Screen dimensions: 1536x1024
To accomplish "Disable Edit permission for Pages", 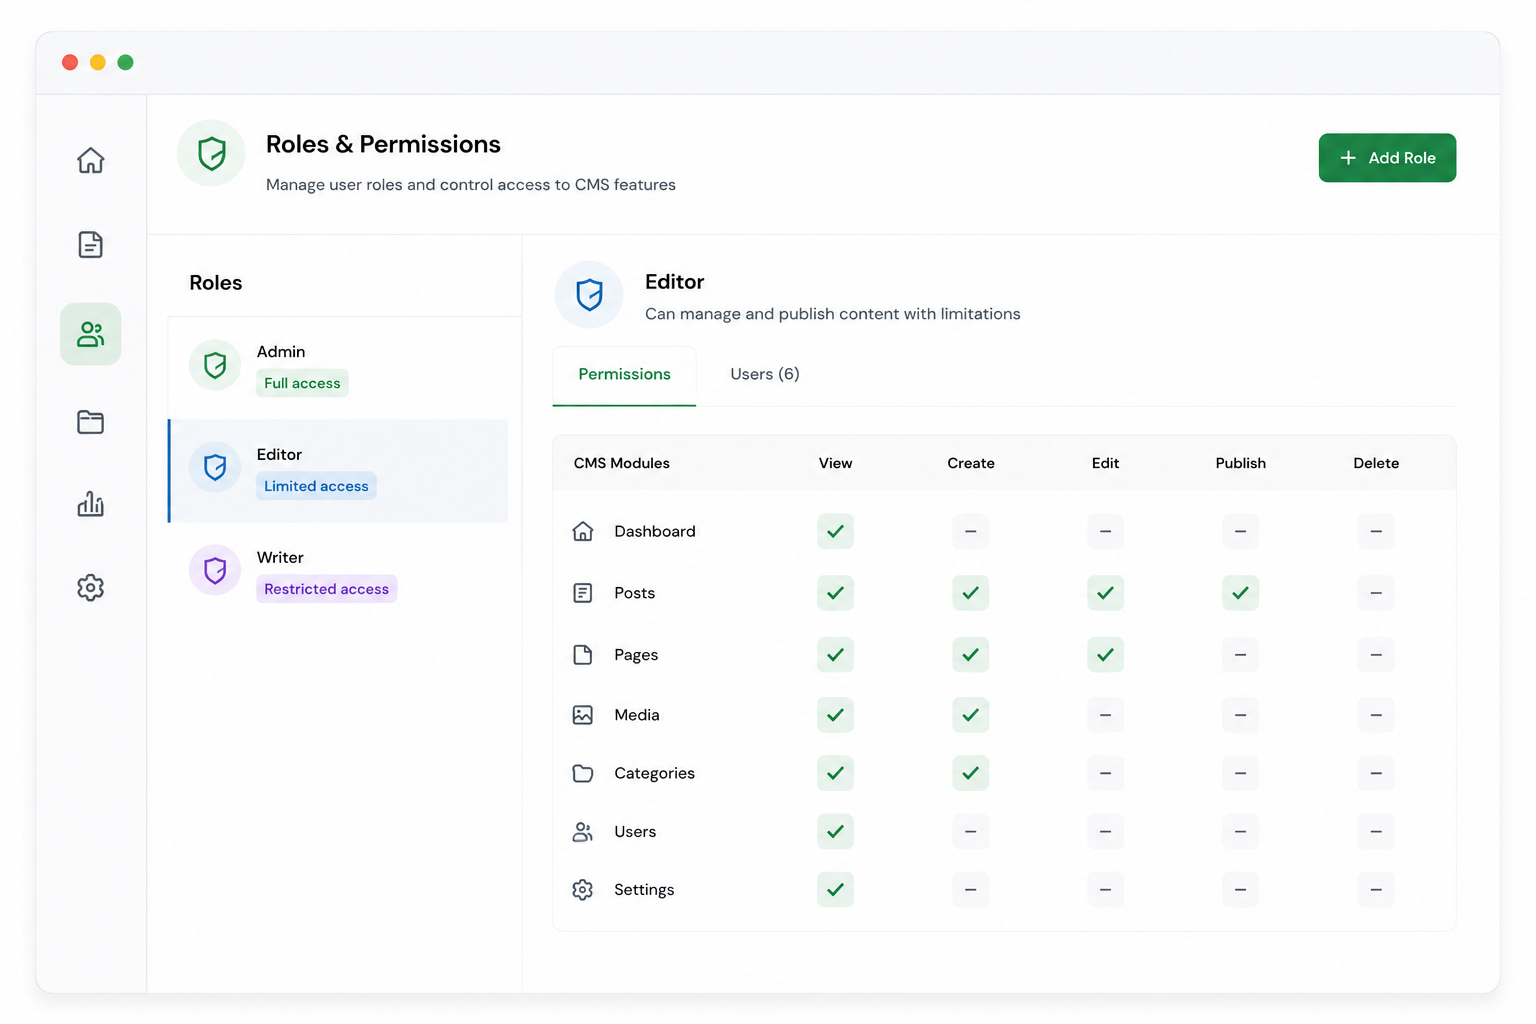I will (x=1105, y=655).
